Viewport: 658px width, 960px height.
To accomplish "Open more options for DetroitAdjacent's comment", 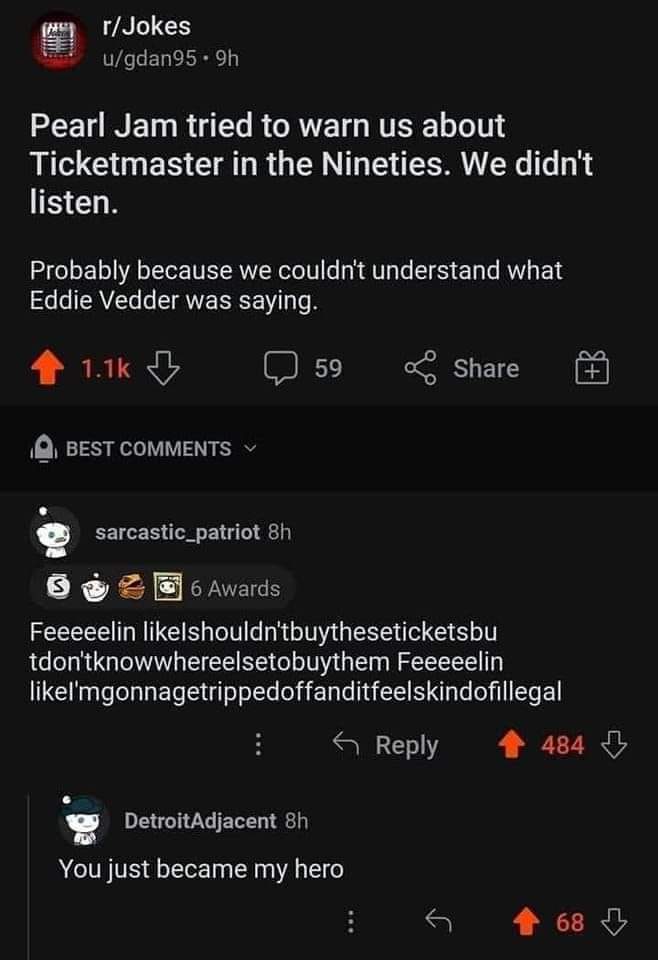I will click(351, 922).
